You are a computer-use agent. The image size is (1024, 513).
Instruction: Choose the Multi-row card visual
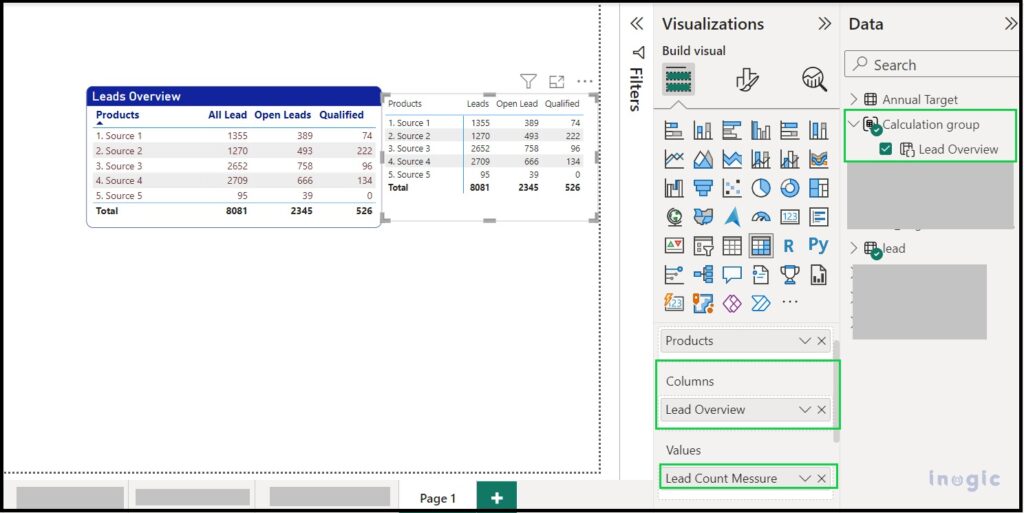[x=818, y=217]
